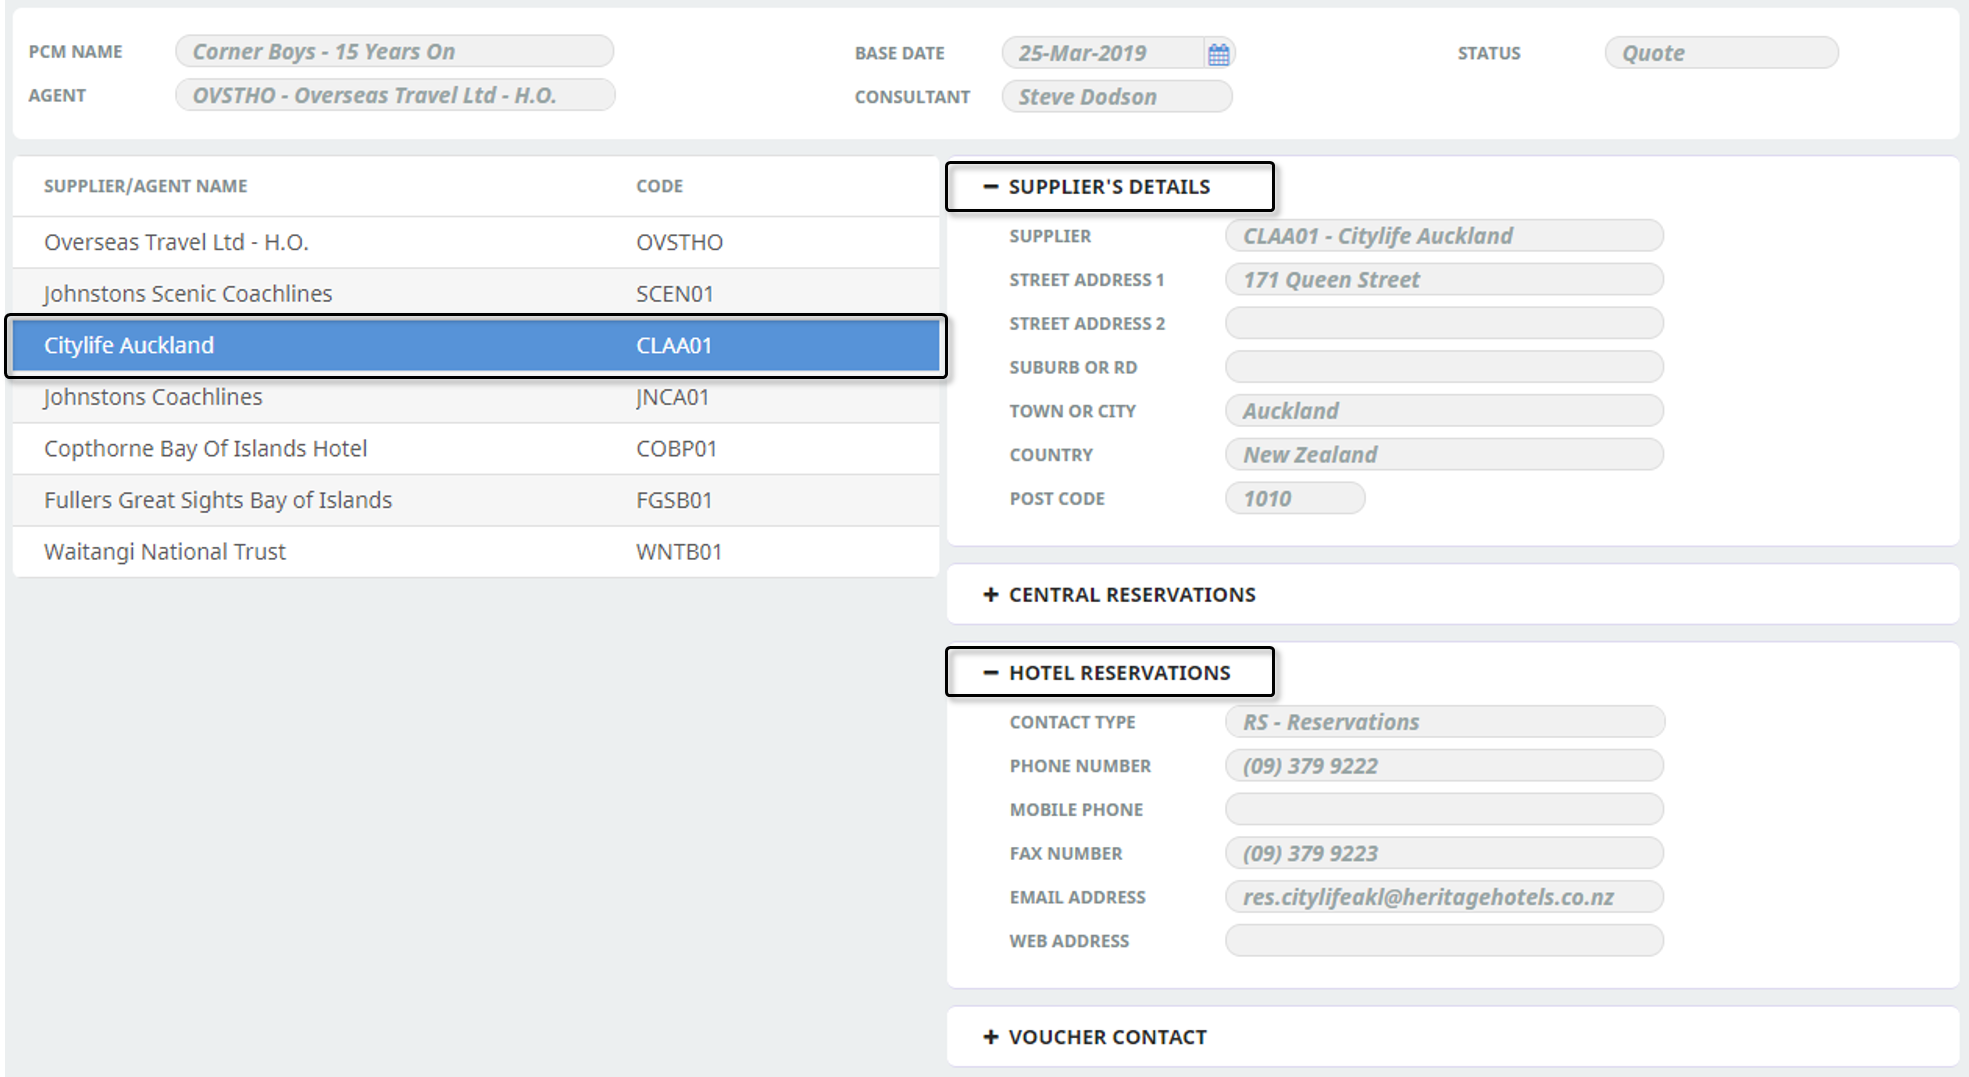Click the empty Web Address field
The height and width of the screenshot is (1077, 1969).
pos(1444,941)
